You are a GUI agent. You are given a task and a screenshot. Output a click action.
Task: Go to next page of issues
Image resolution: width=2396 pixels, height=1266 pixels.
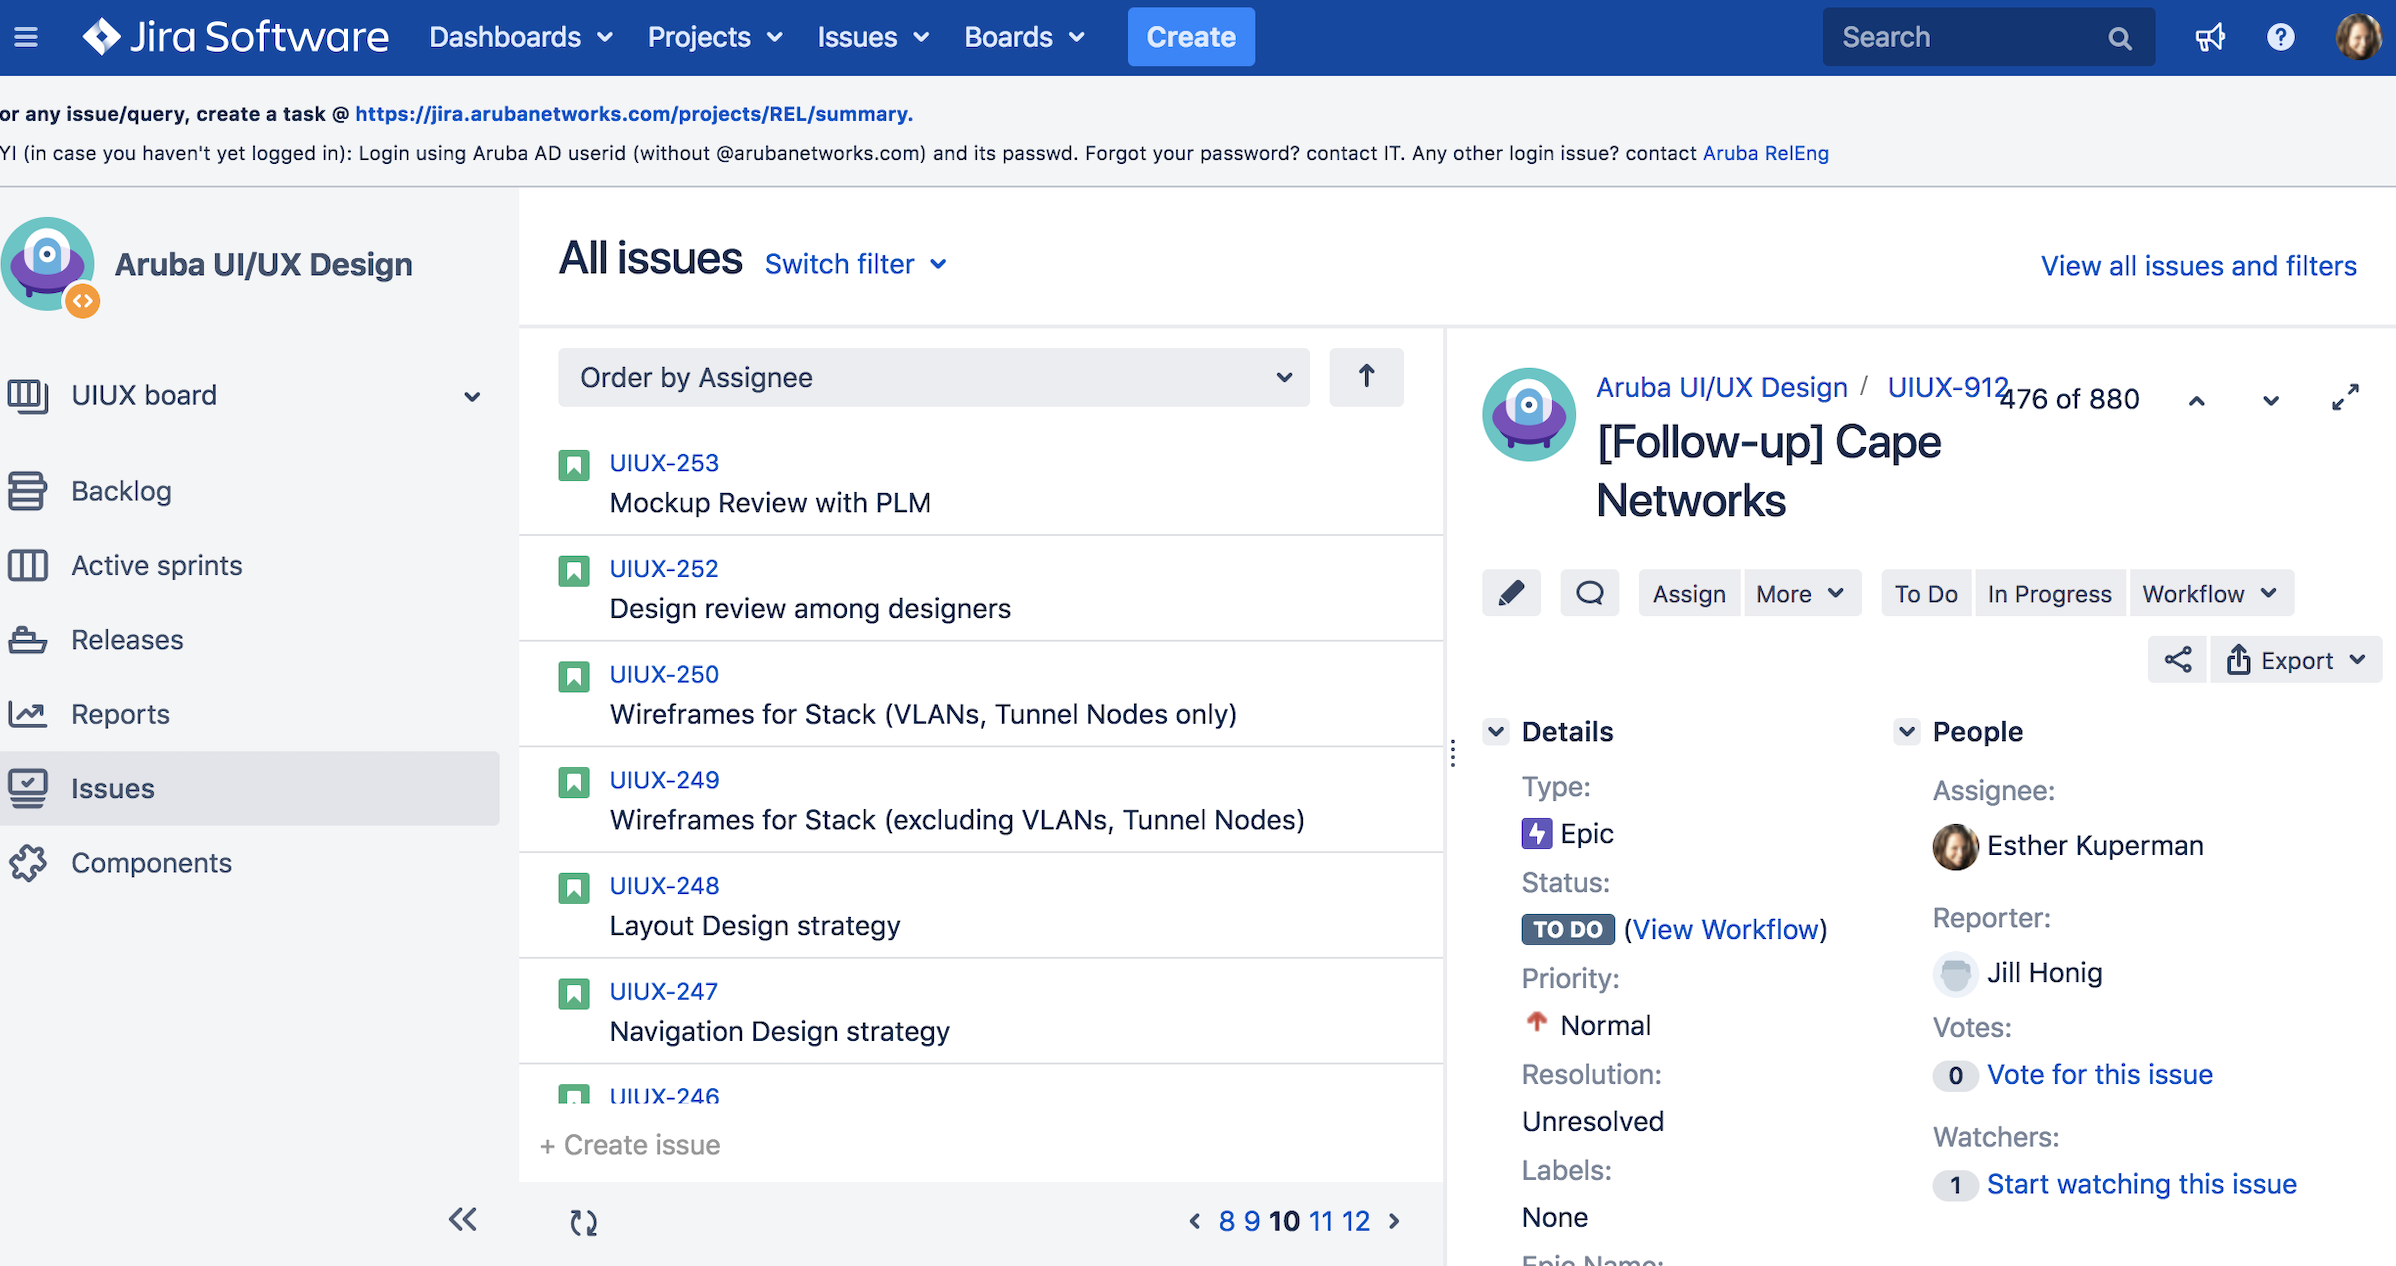pos(1395,1221)
